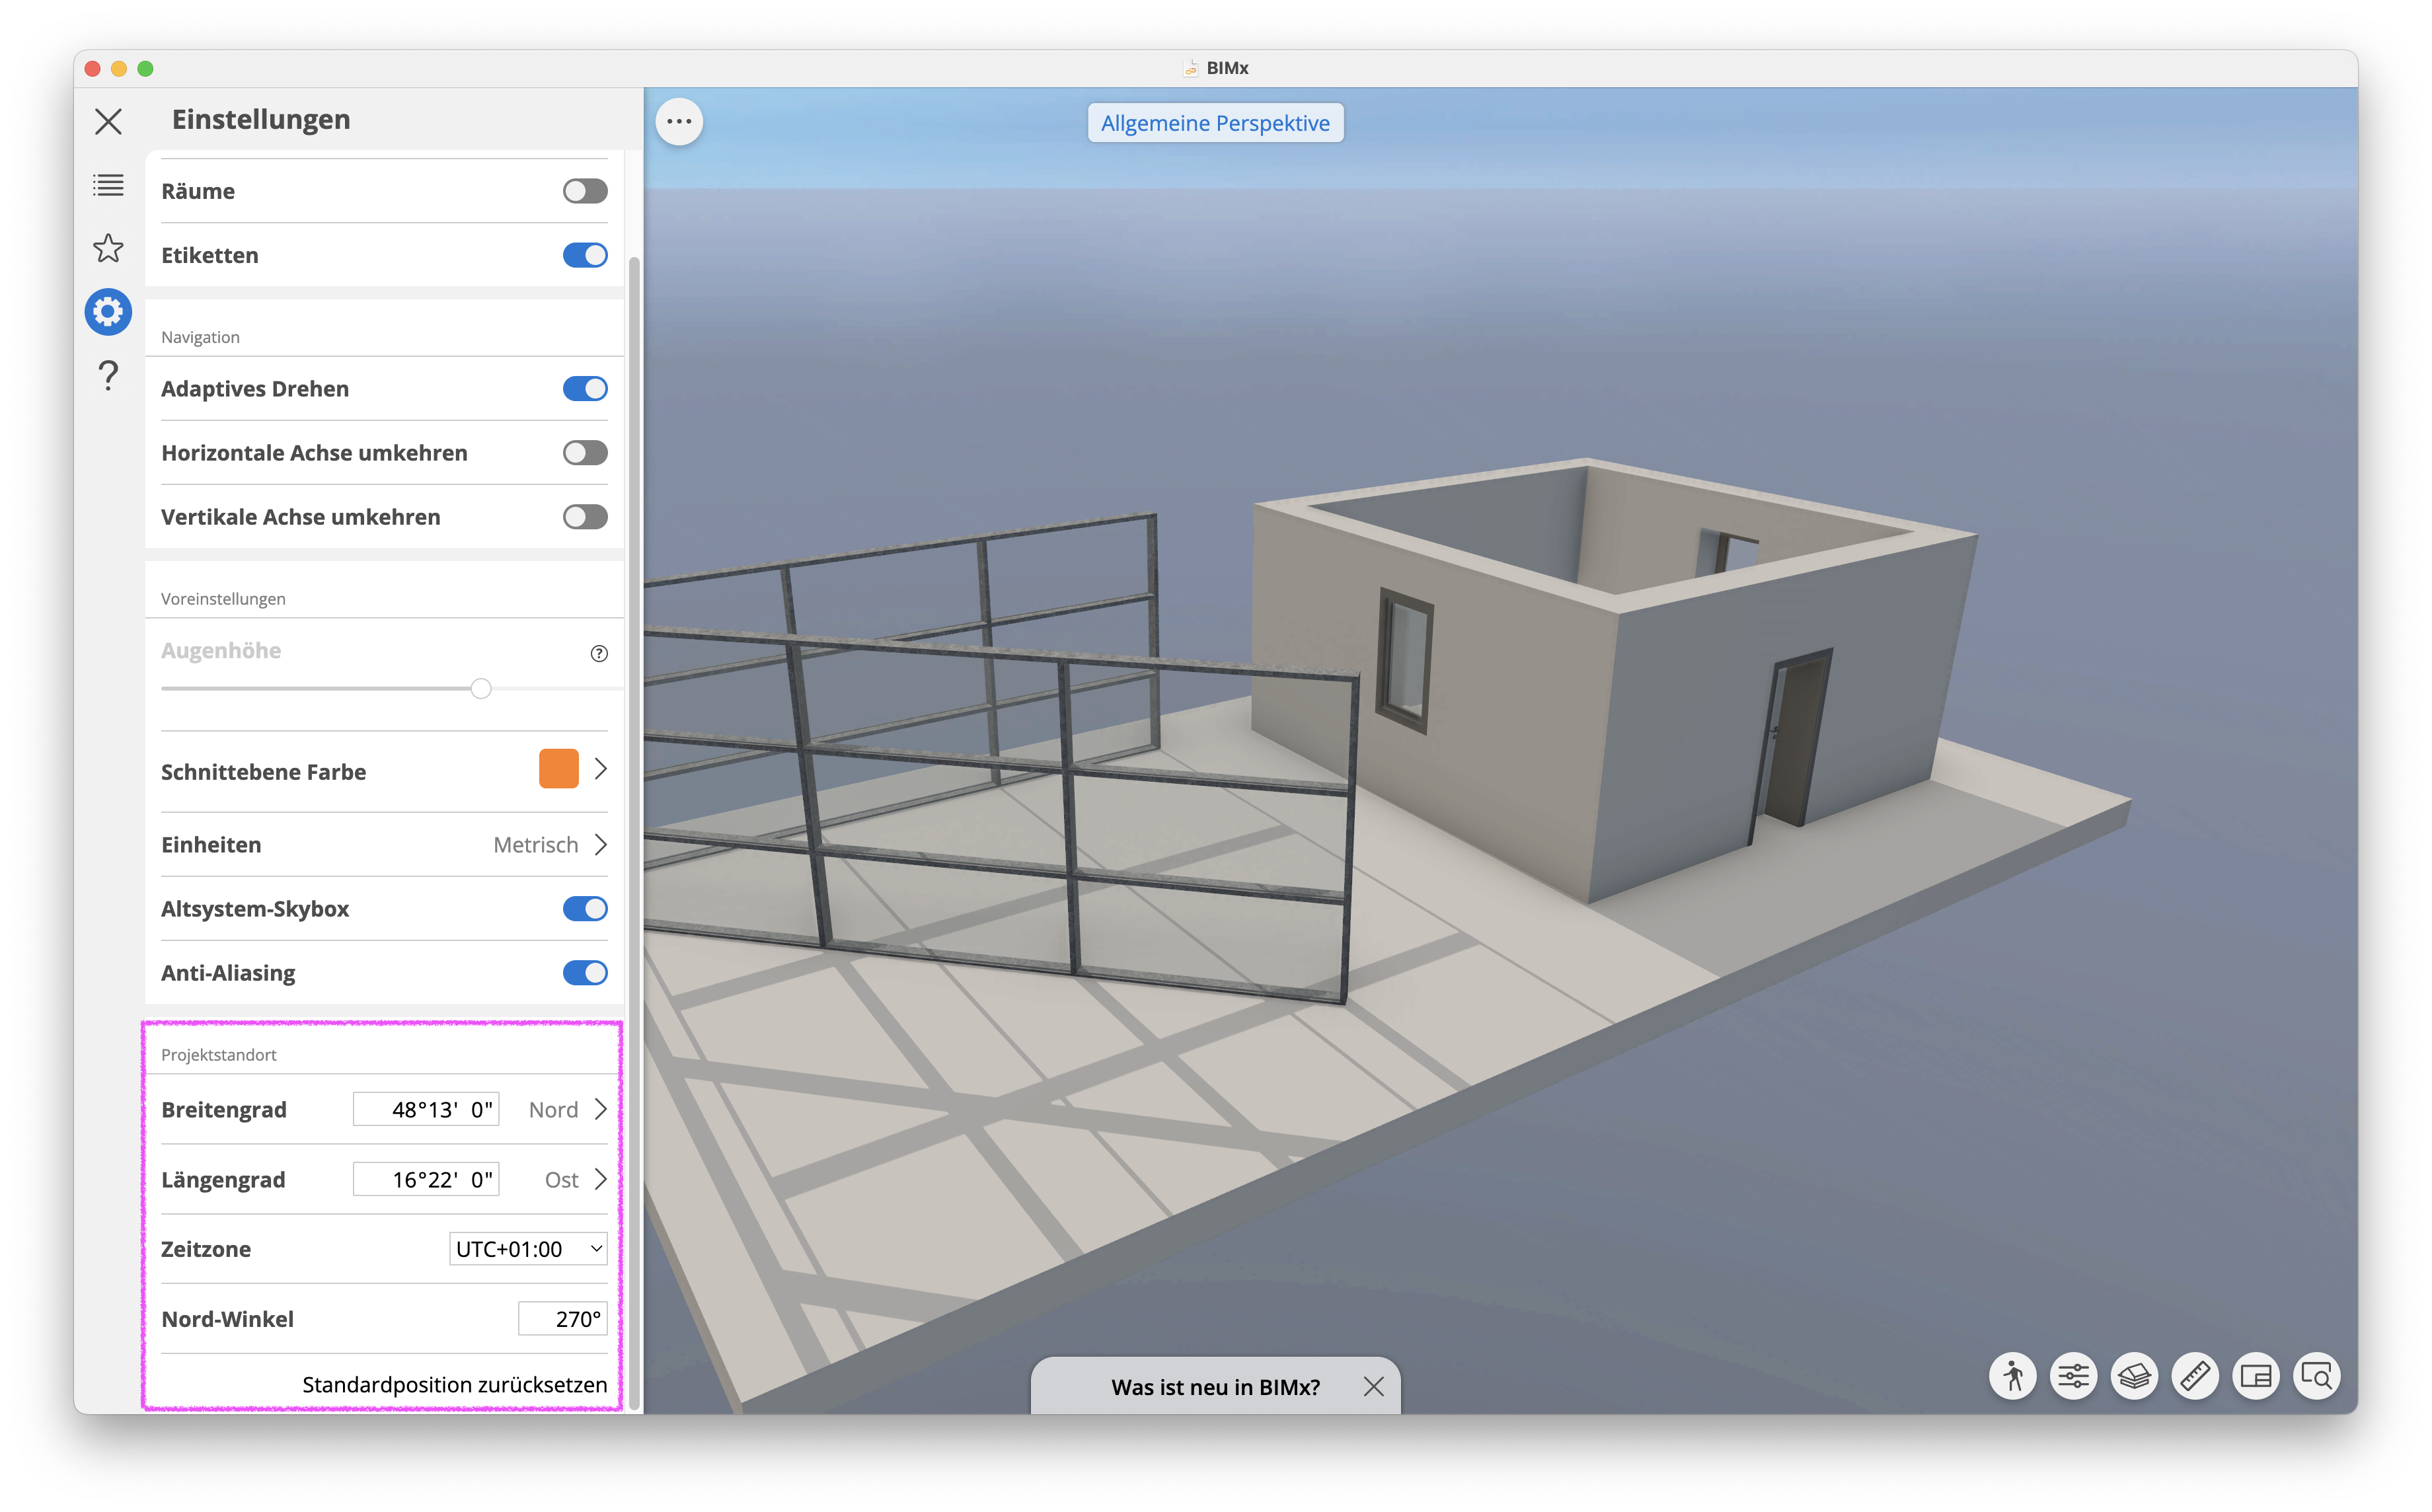Image resolution: width=2432 pixels, height=1512 pixels.
Task: Open the three-dots more options button
Action: (x=679, y=122)
